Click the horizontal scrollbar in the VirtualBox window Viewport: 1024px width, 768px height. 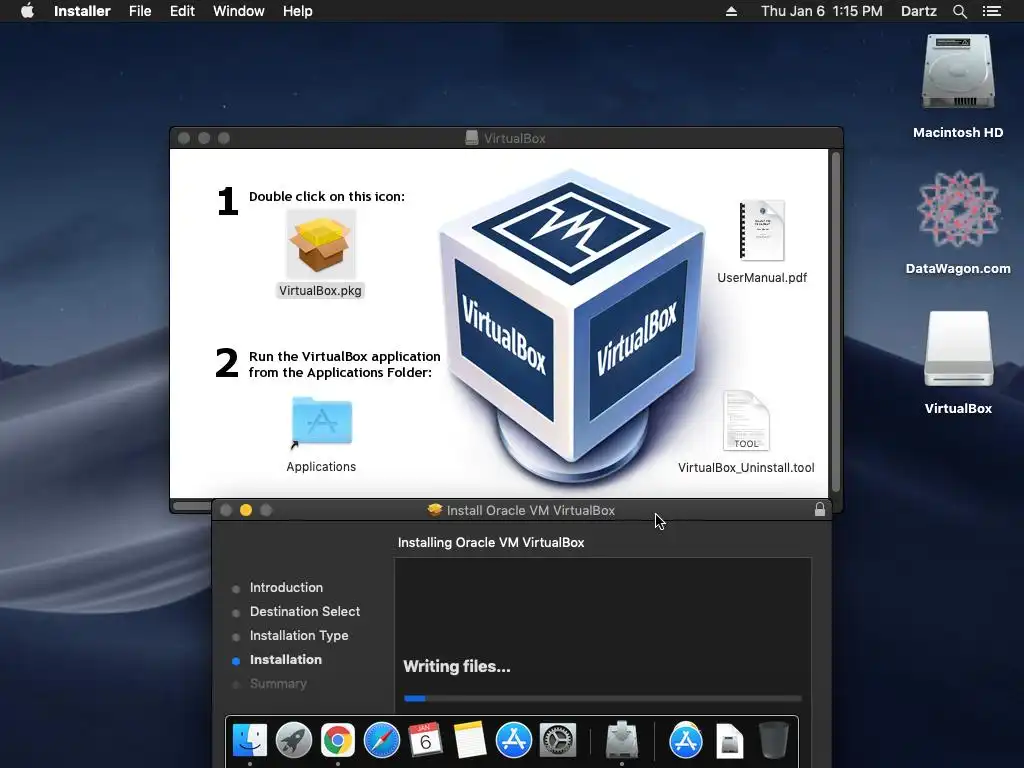point(192,506)
